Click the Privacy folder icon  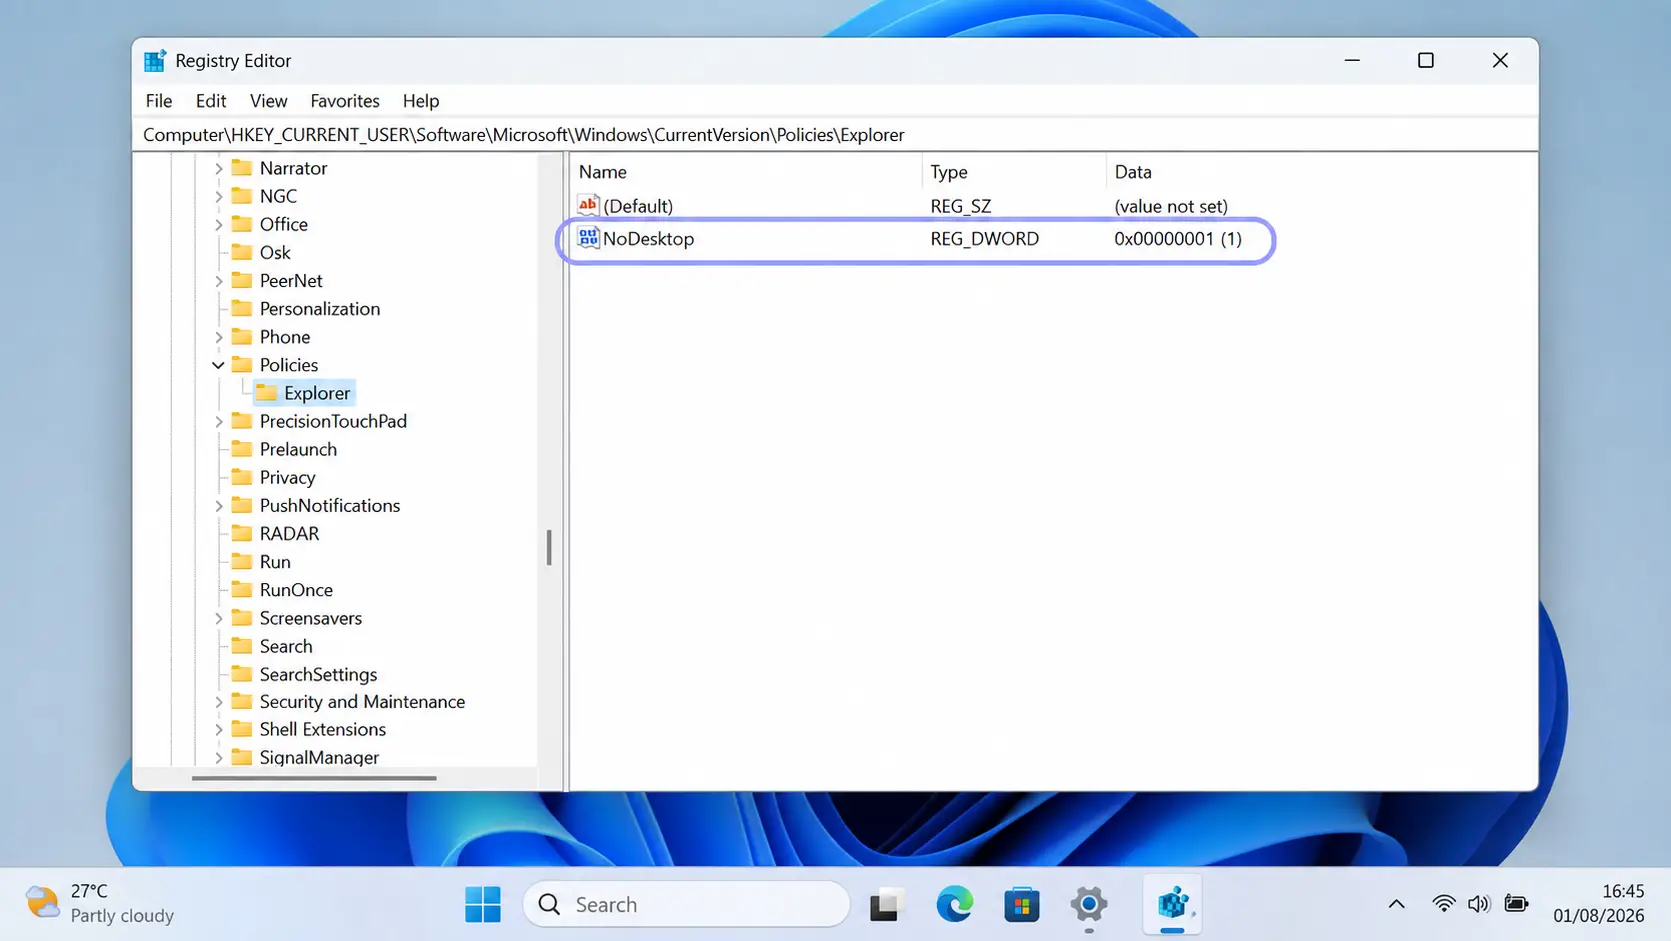click(x=242, y=476)
